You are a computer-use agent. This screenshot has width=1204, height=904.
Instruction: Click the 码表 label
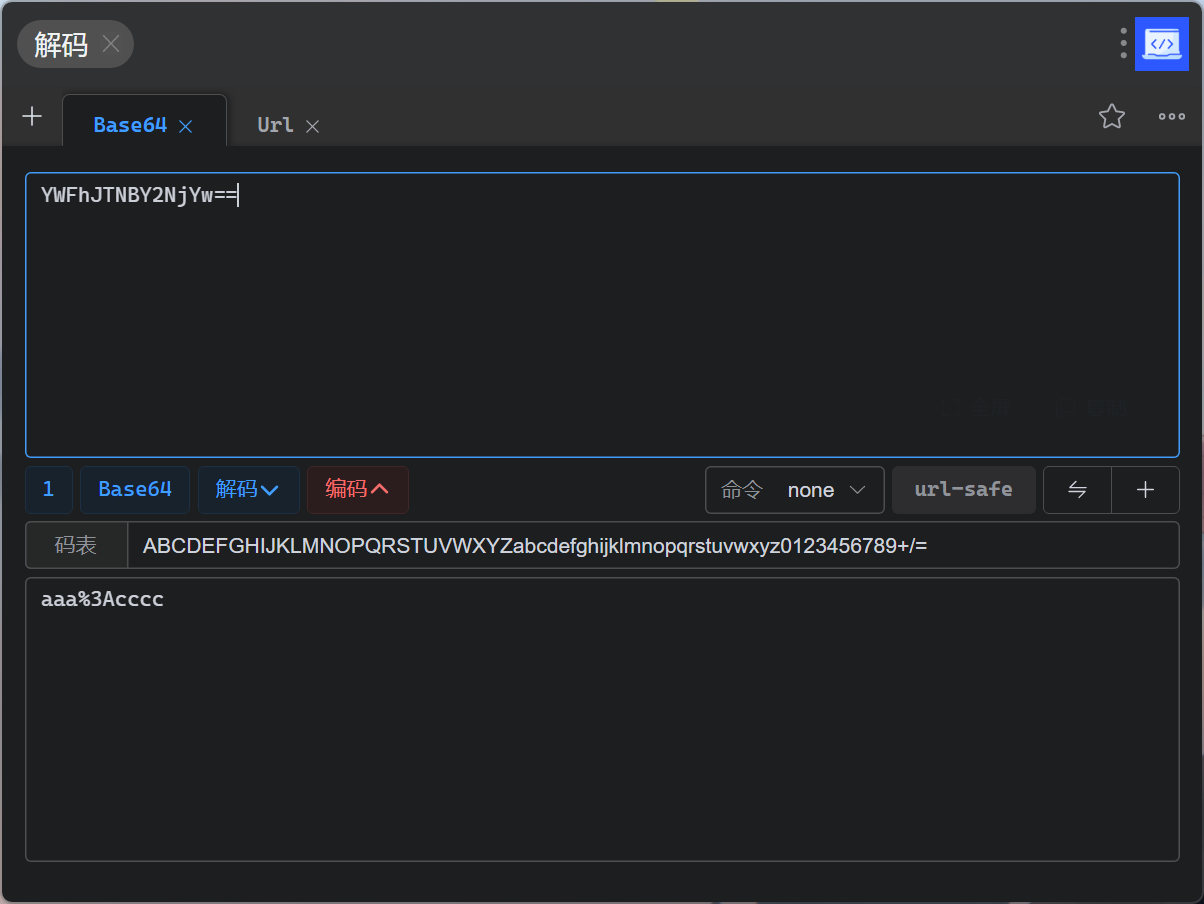click(x=76, y=545)
